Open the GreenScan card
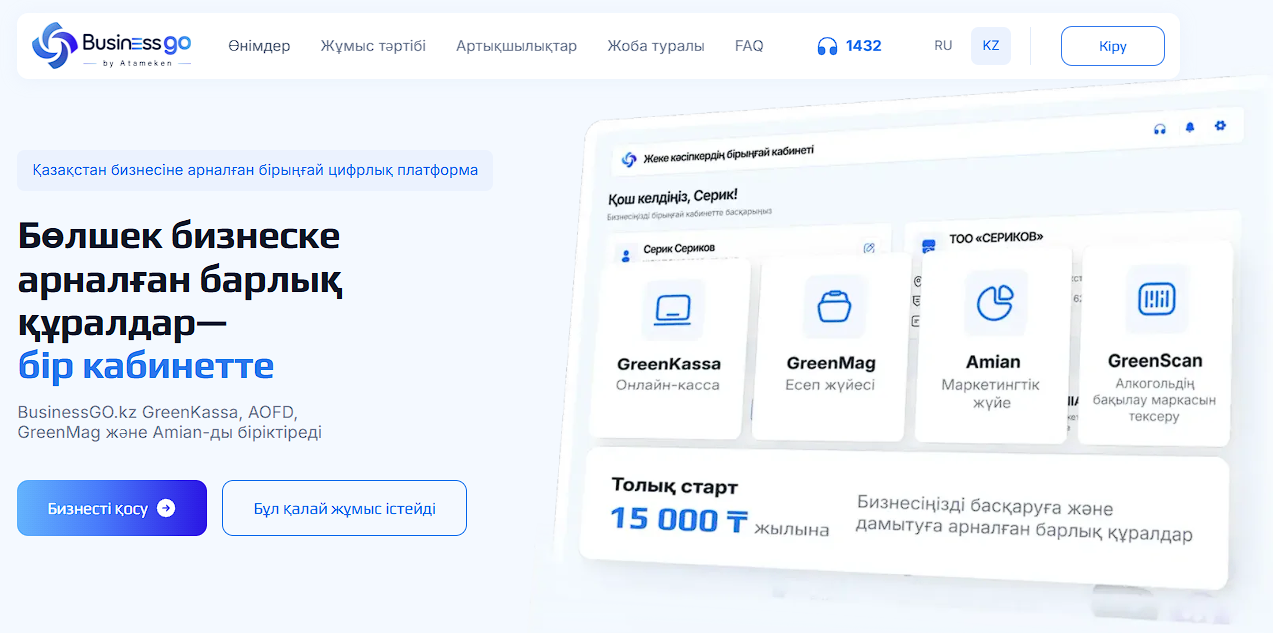 click(1155, 343)
